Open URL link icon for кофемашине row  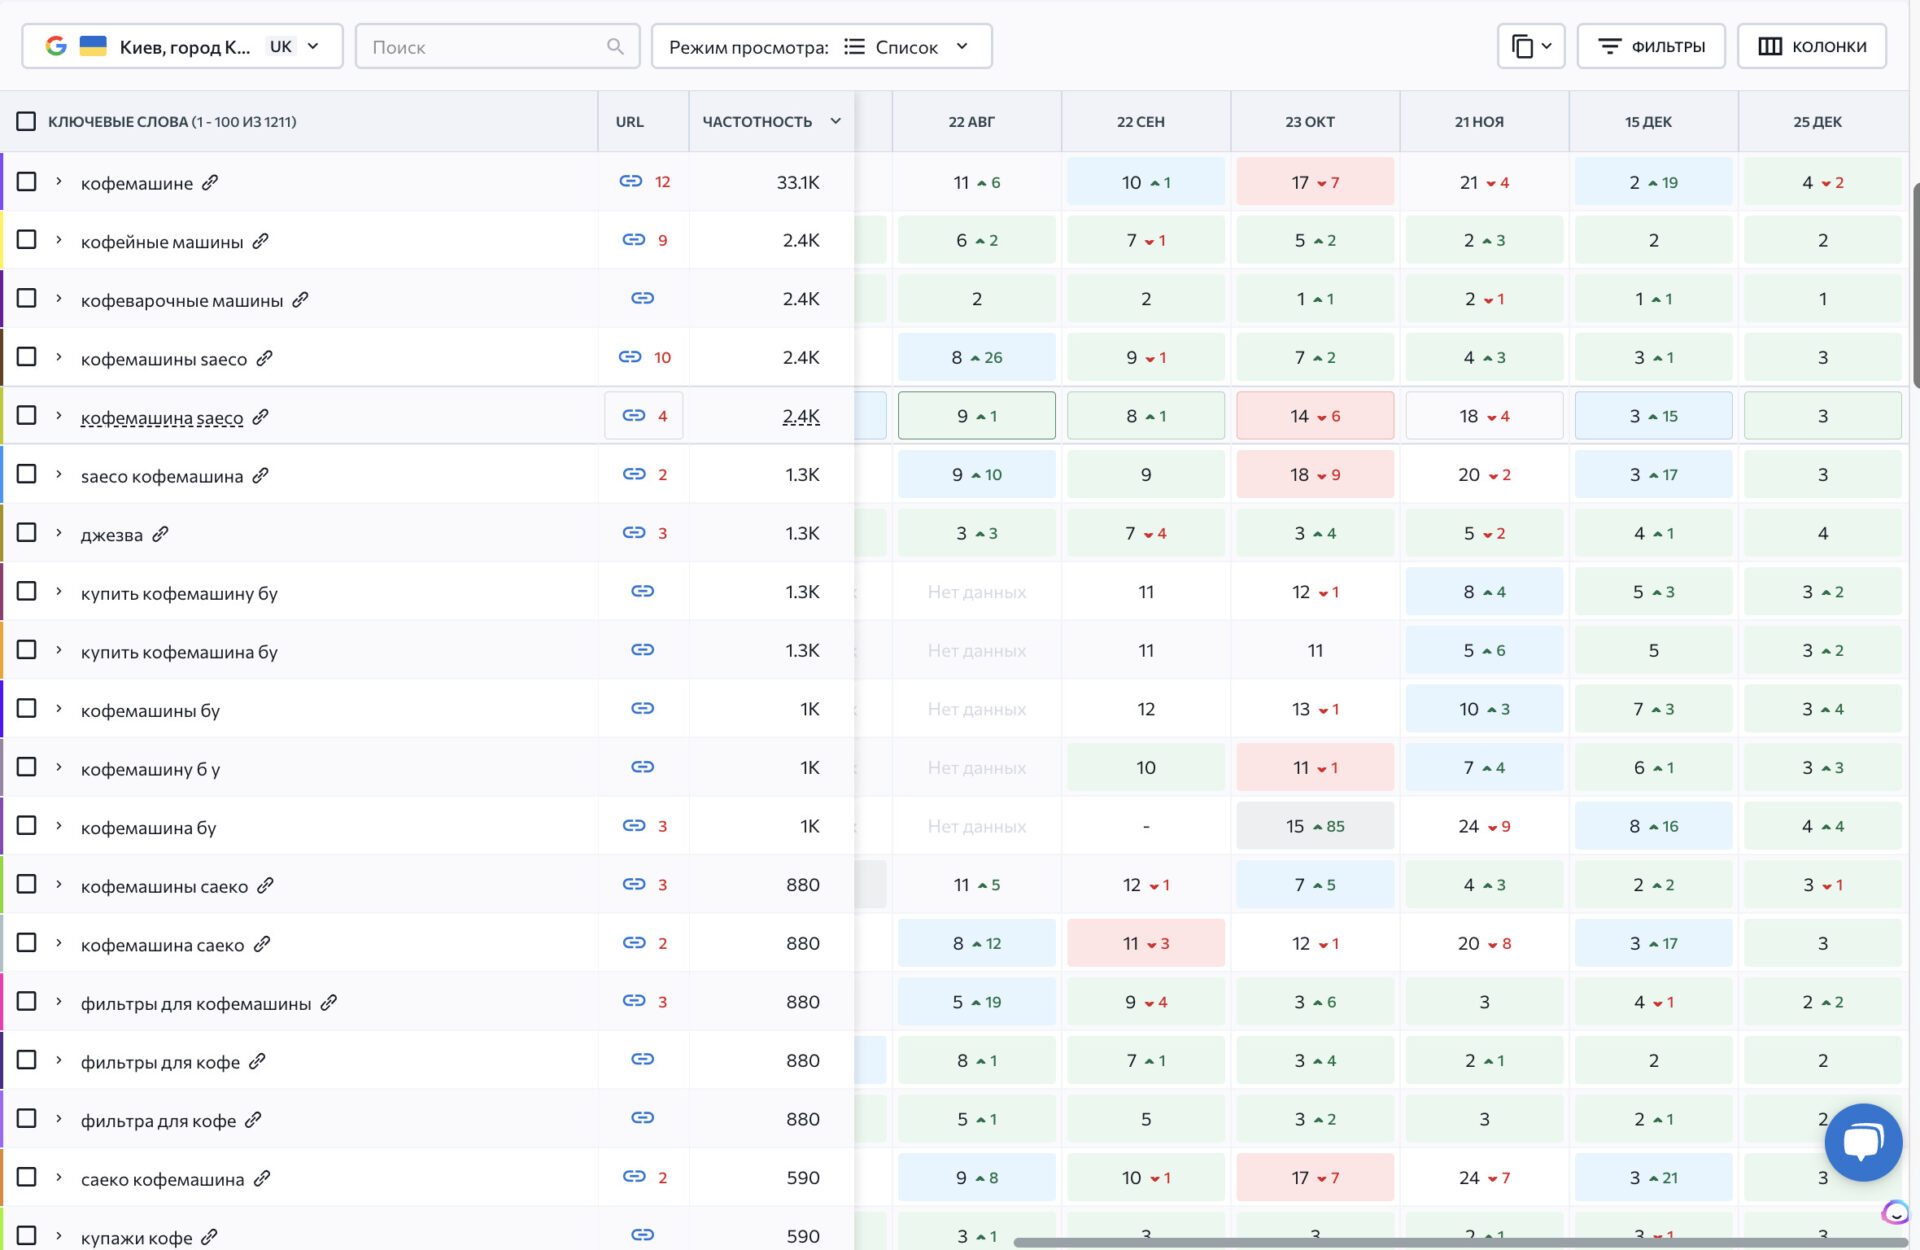[630, 181]
